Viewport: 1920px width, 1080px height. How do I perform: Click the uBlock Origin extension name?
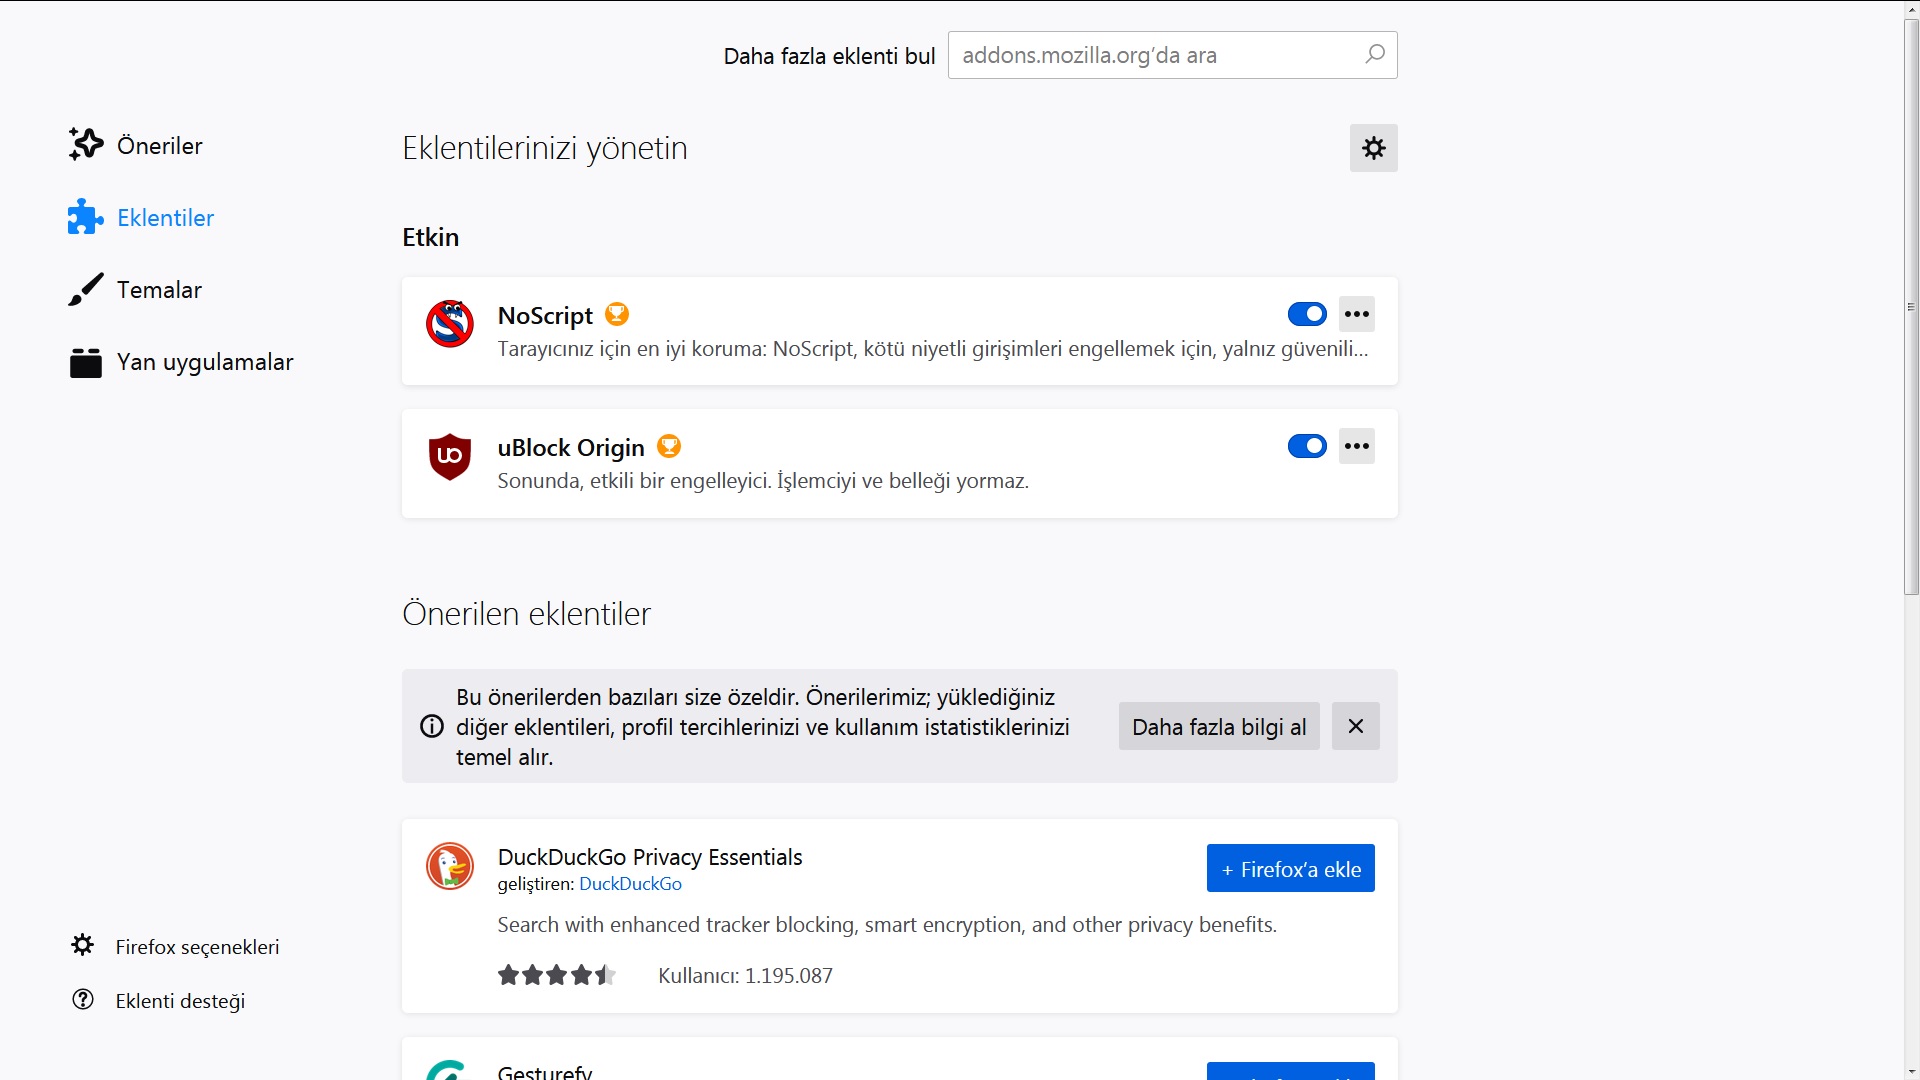point(571,448)
